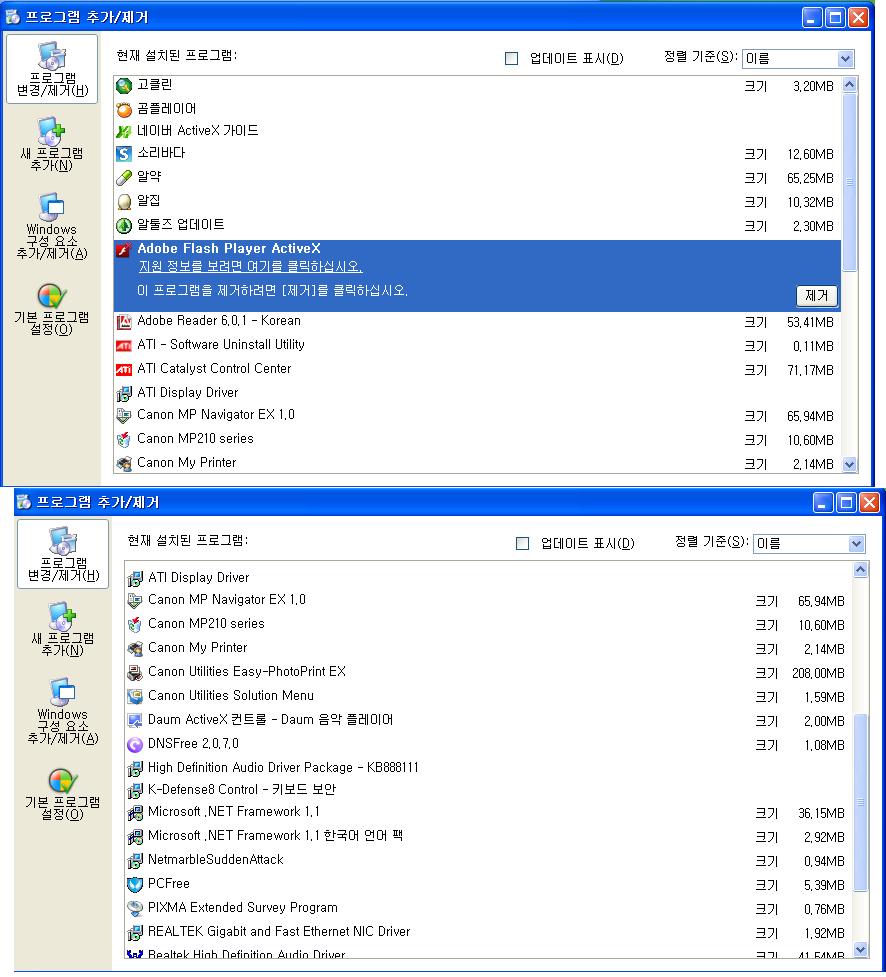
Task: Click the NetmarbleSuddenAttack icon
Action: tap(135, 860)
